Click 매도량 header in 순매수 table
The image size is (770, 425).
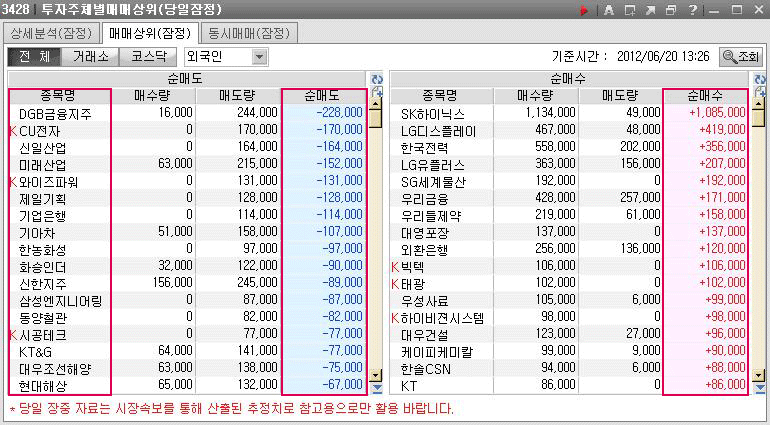[621, 95]
